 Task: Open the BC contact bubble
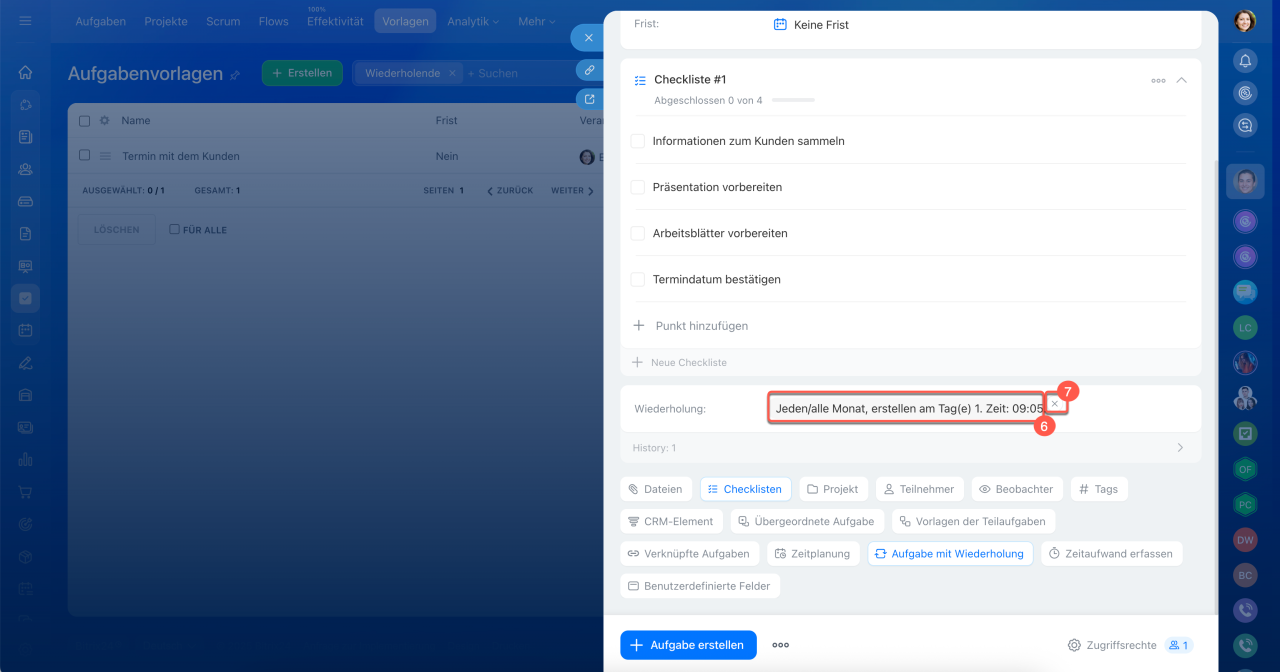tap(1245, 575)
